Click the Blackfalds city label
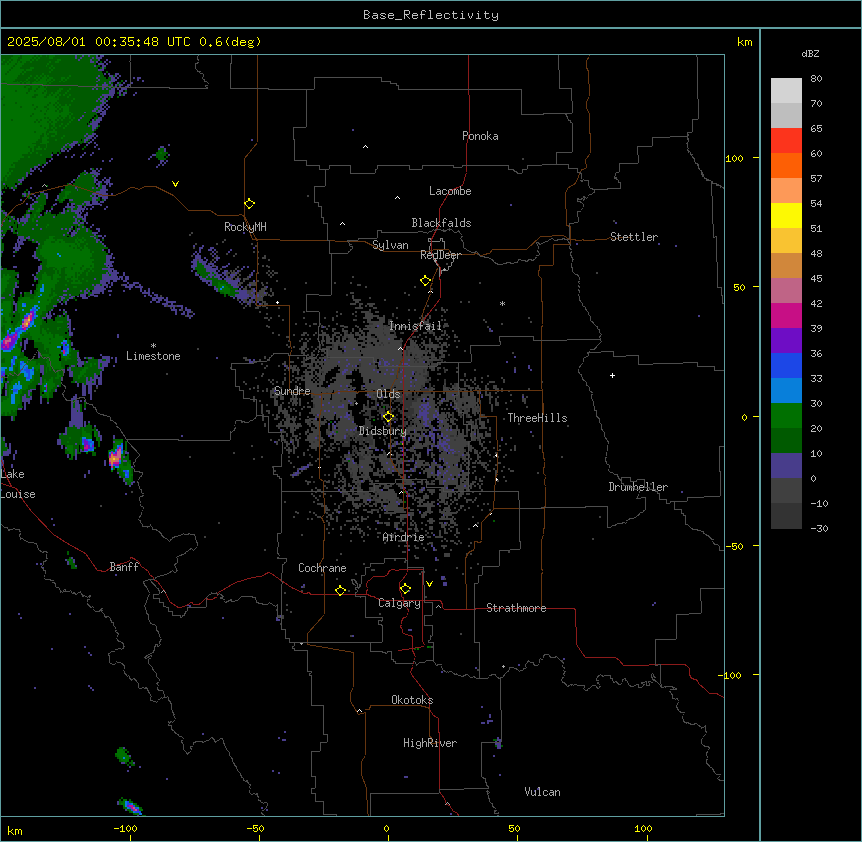 [441, 223]
